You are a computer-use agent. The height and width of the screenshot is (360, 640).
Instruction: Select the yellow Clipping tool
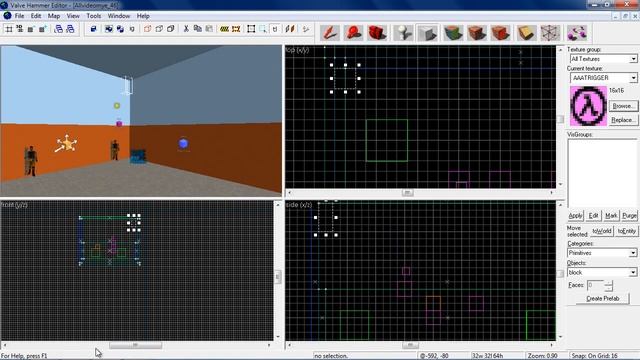click(526, 33)
